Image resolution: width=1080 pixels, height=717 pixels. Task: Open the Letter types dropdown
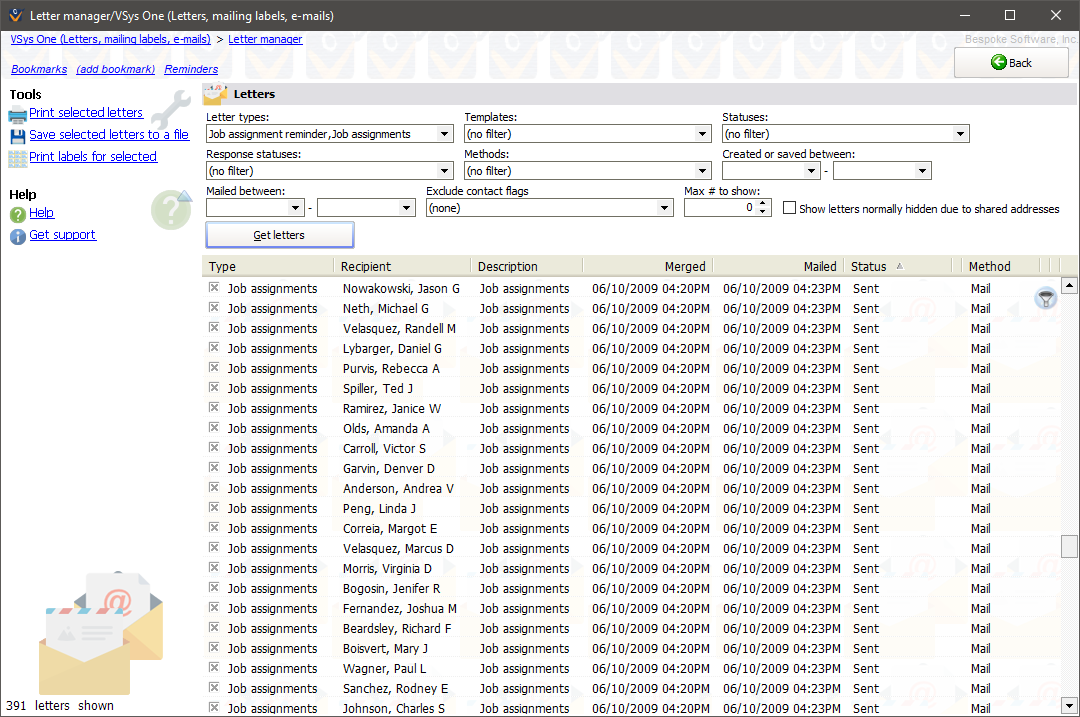click(x=445, y=134)
